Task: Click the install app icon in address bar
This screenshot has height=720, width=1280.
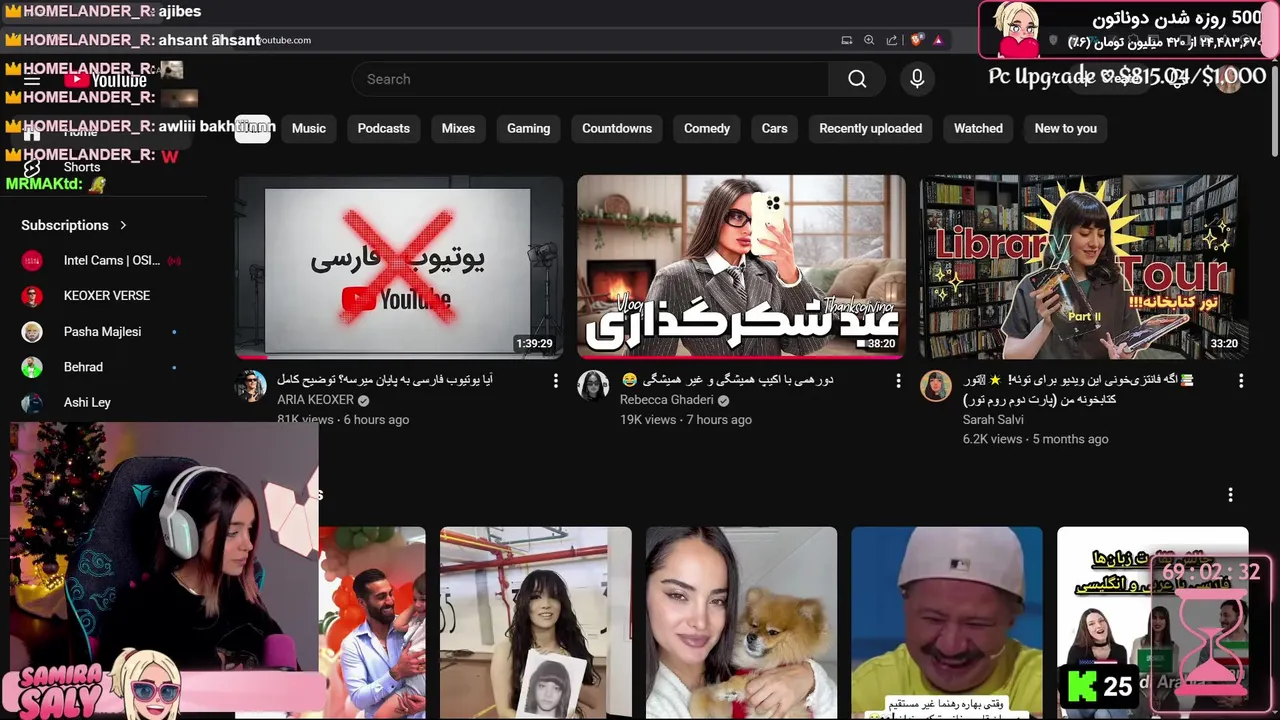Action: tap(847, 40)
